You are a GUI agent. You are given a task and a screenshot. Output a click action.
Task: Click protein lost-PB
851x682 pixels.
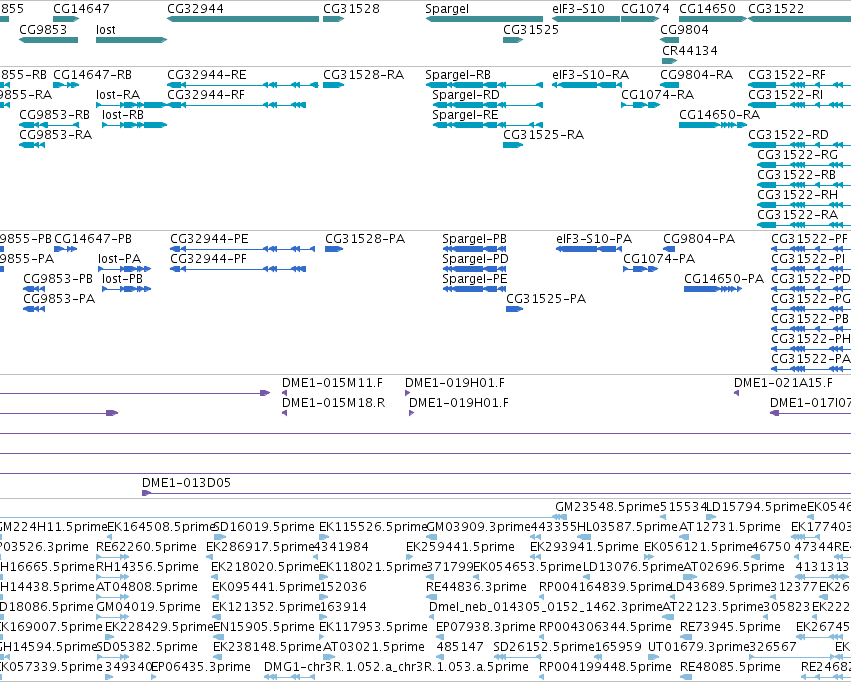click(123, 279)
